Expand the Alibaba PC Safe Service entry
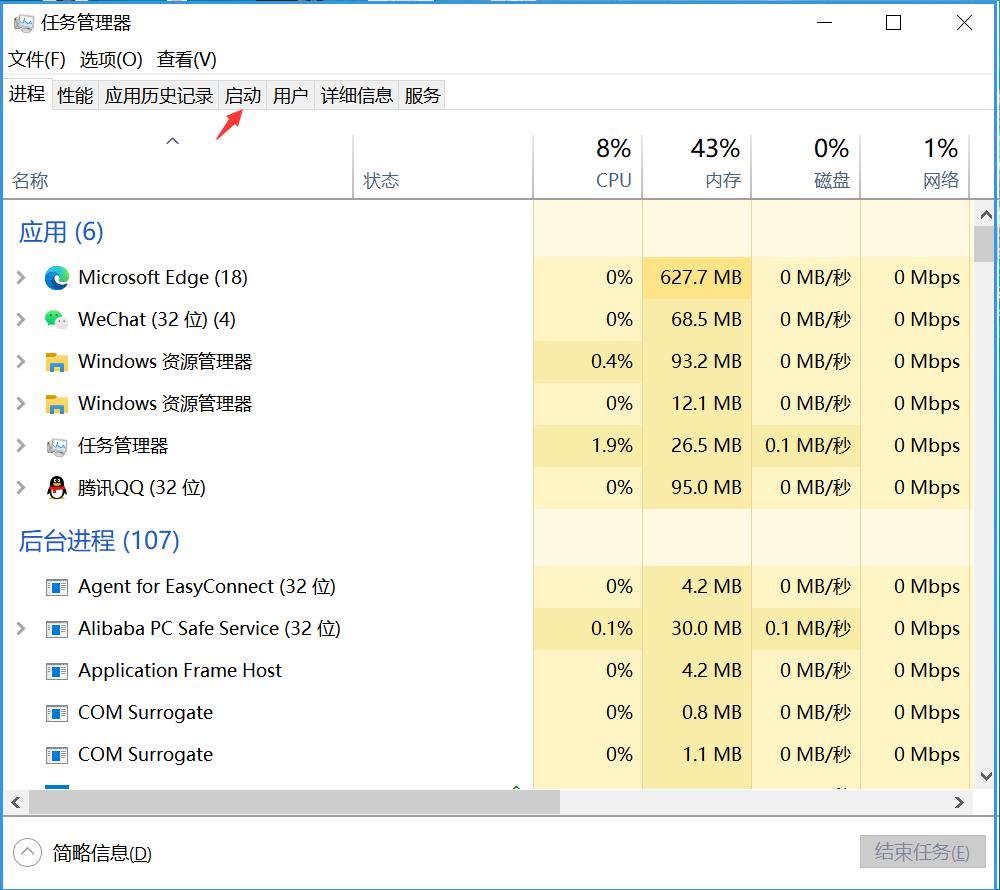The height and width of the screenshot is (890, 1000). pyautogui.click(x=22, y=629)
